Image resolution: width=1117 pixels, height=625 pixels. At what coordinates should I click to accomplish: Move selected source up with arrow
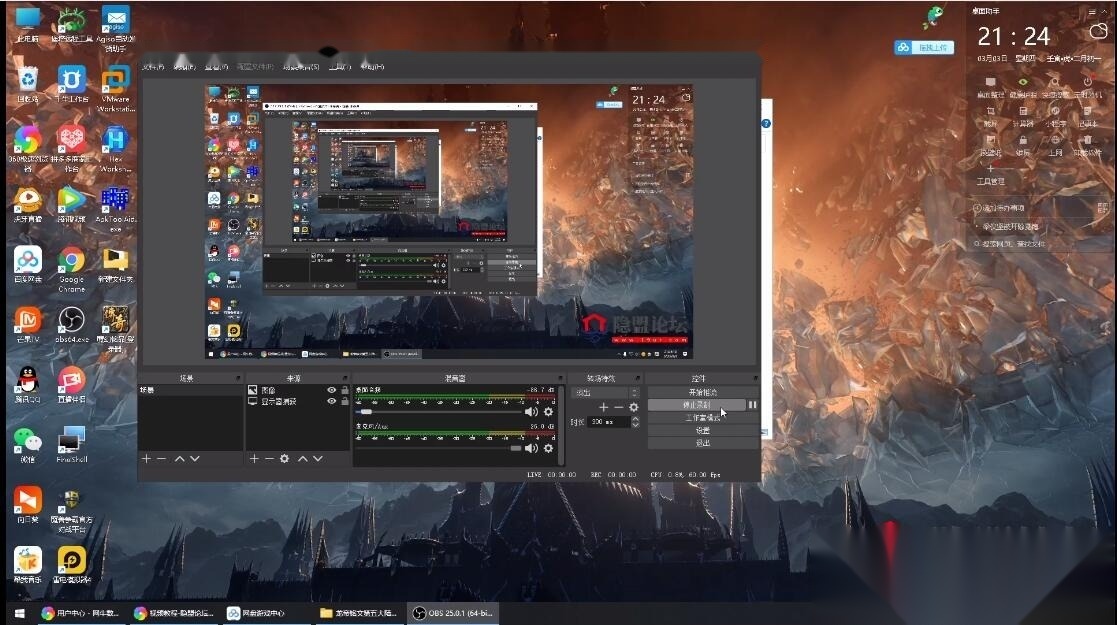pyautogui.click(x=303, y=459)
